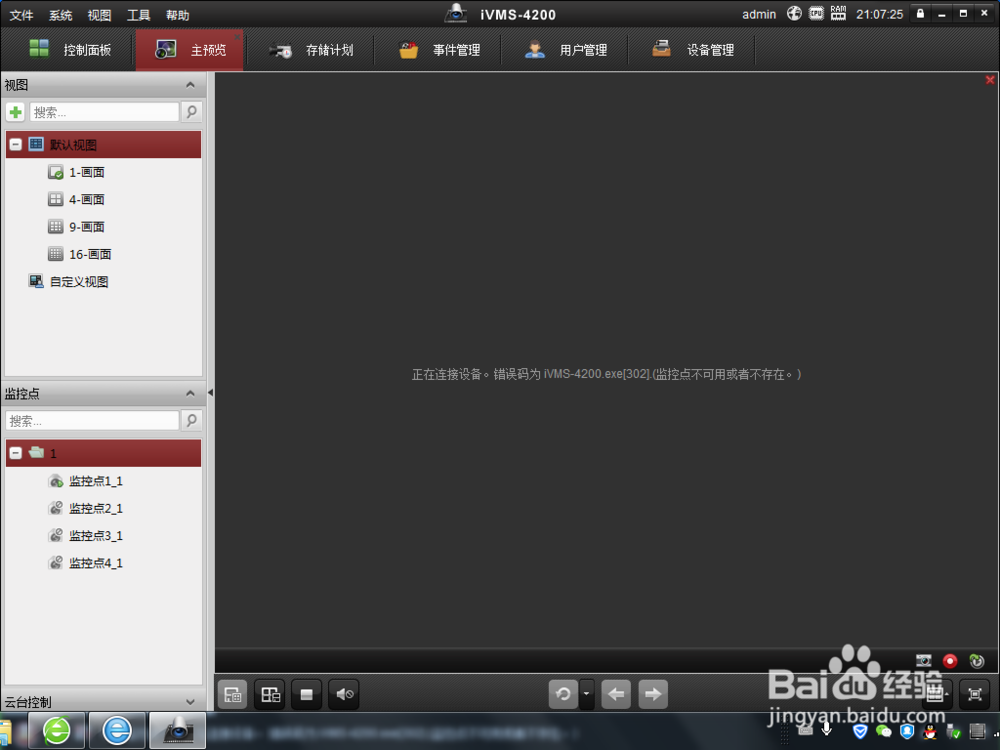Expand the 云台控制 PTZ control panel

coord(190,702)
